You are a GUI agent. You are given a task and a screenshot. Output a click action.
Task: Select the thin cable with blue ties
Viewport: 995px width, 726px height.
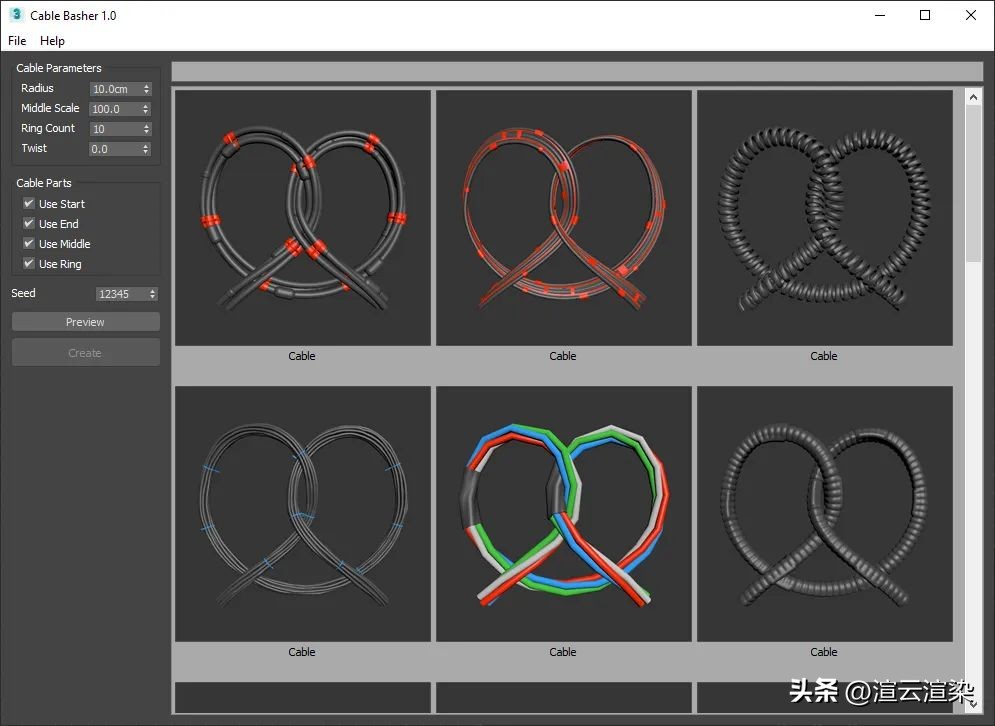coord(302,514)
